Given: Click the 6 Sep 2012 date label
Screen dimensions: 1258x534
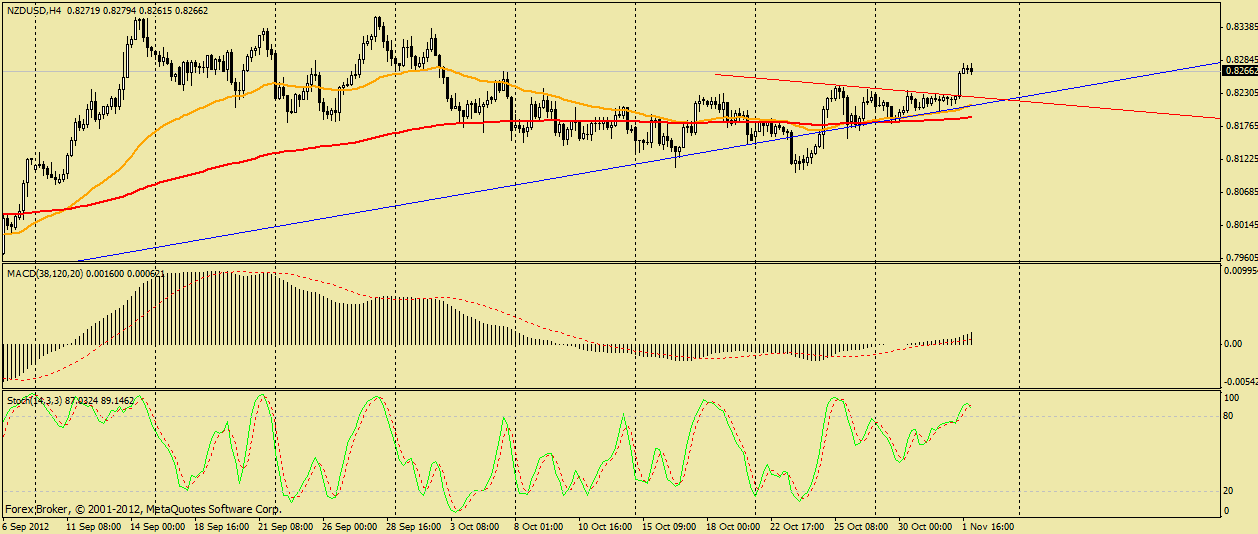Looking at the screenshot, I should point(26,526).
